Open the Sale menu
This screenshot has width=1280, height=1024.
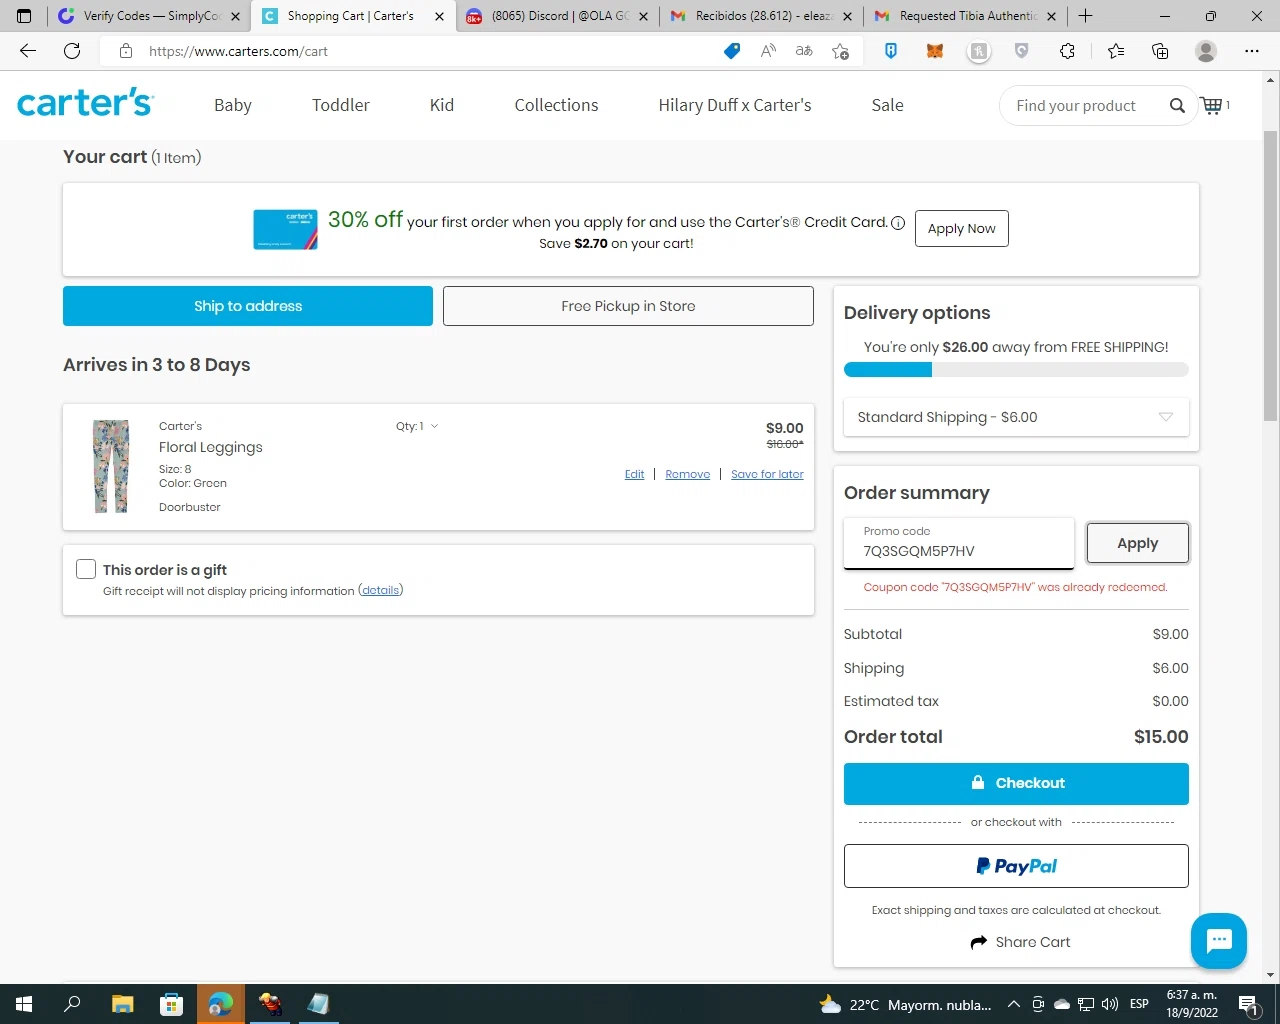pyautogui.click(x=887, y=105)
